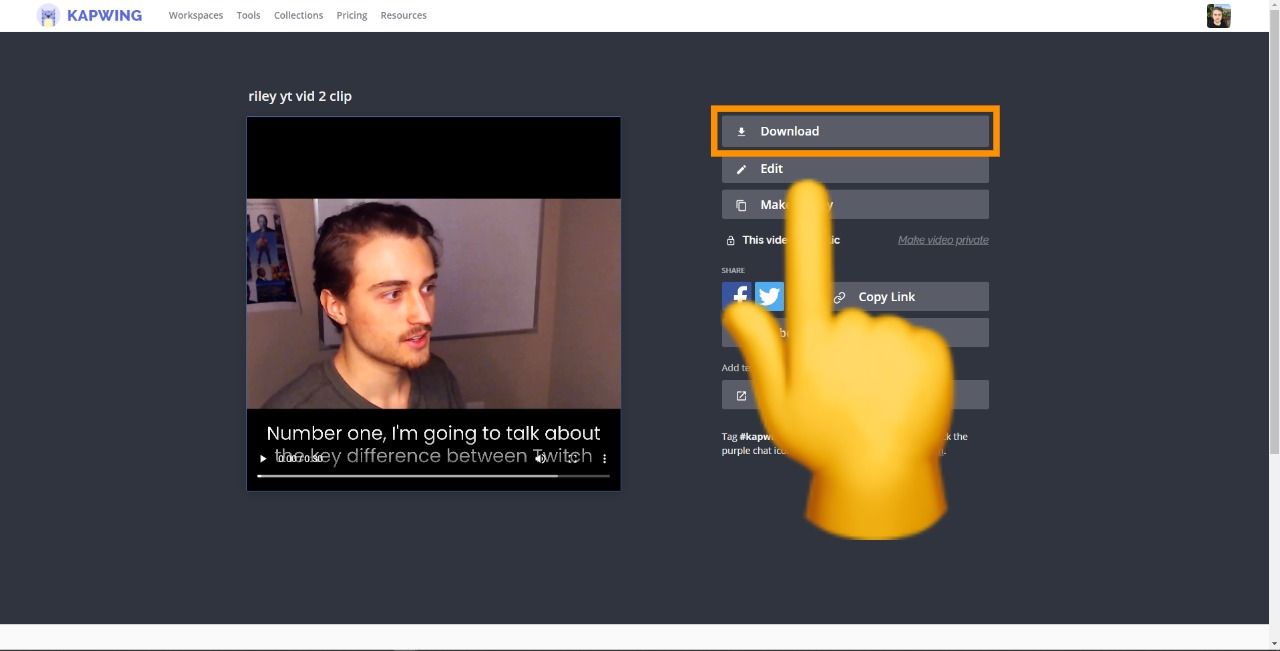The height and width of the screenshot is (651, 1280).
Task: Click the Kapwing cat logo
Action: (x=48, y=16)
